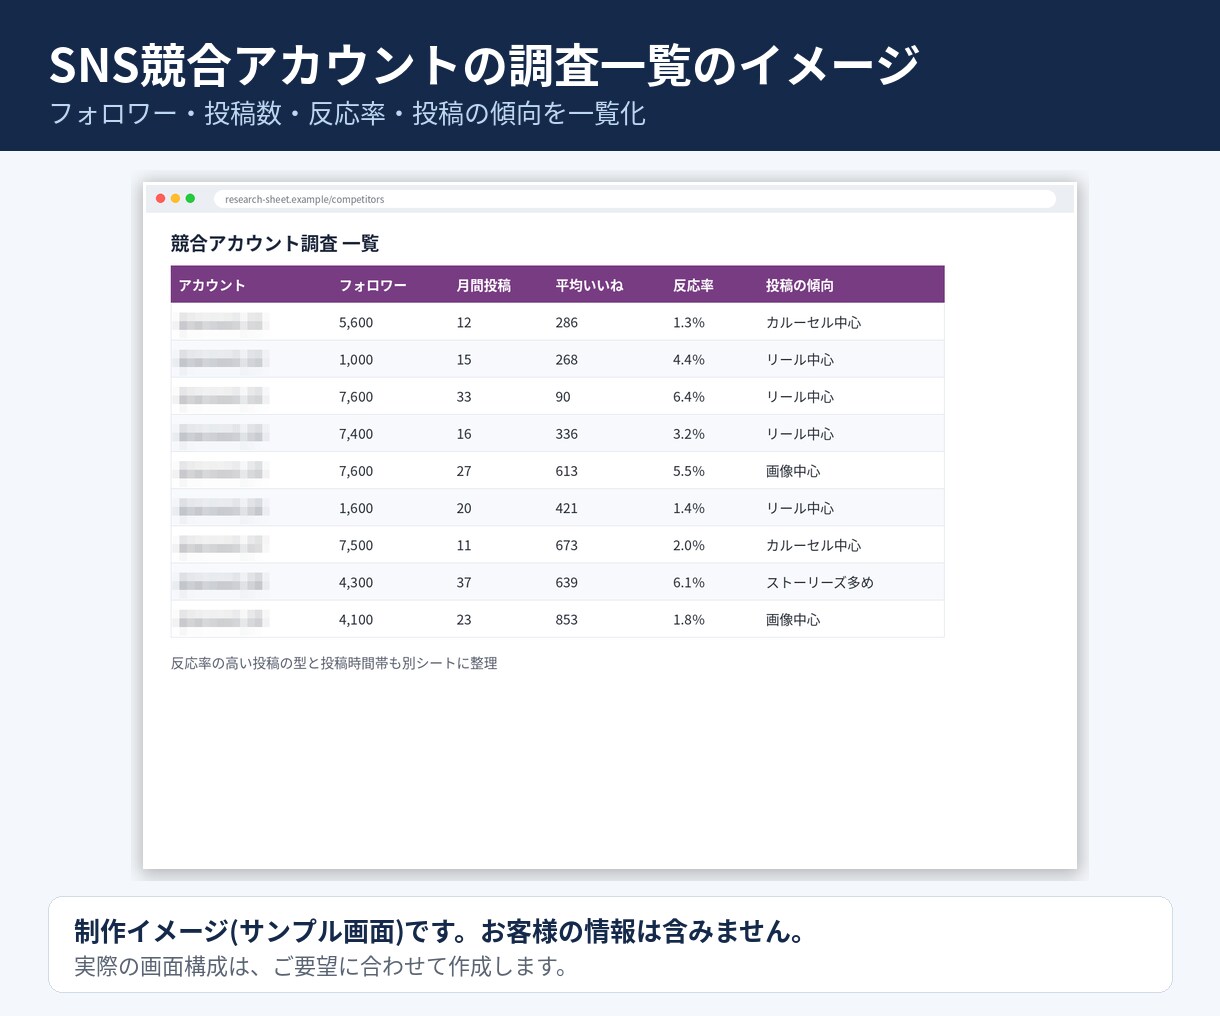Image resolution: width=1220 pixels, height=1016 pixels.
Task: Click the average likes value 268
Action: point(567,360)
